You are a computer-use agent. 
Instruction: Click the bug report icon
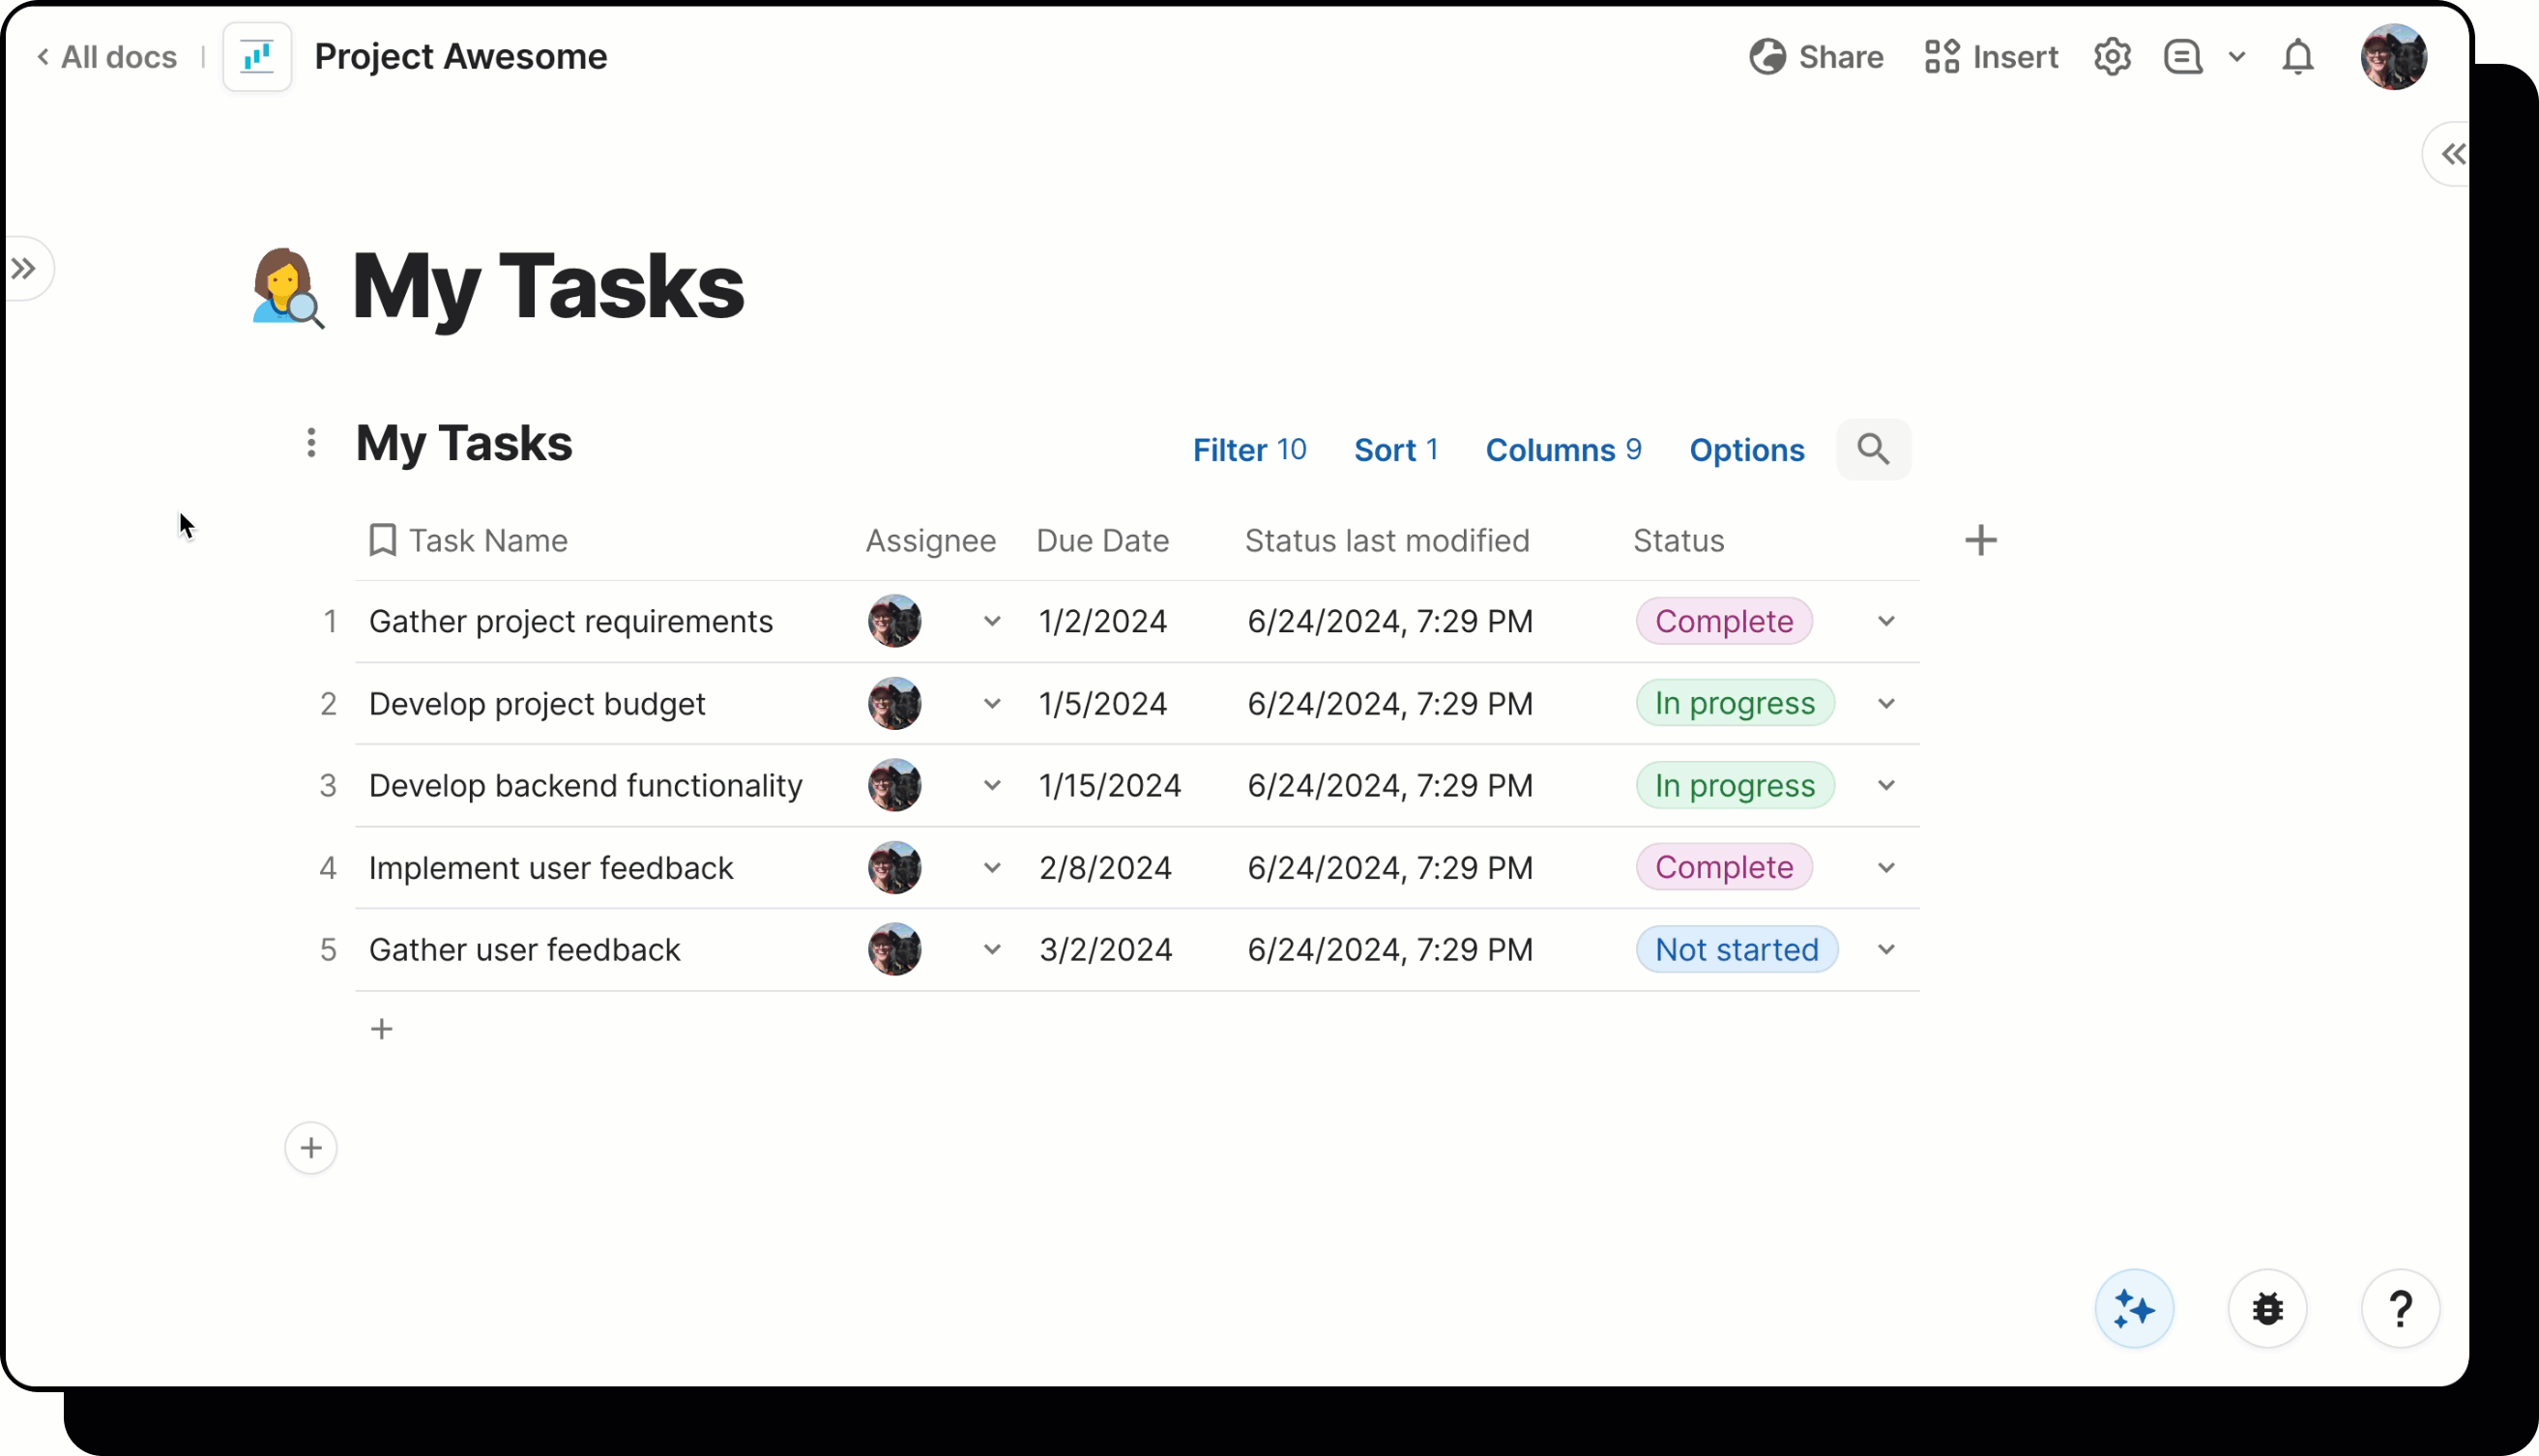pos(2267,1308)
